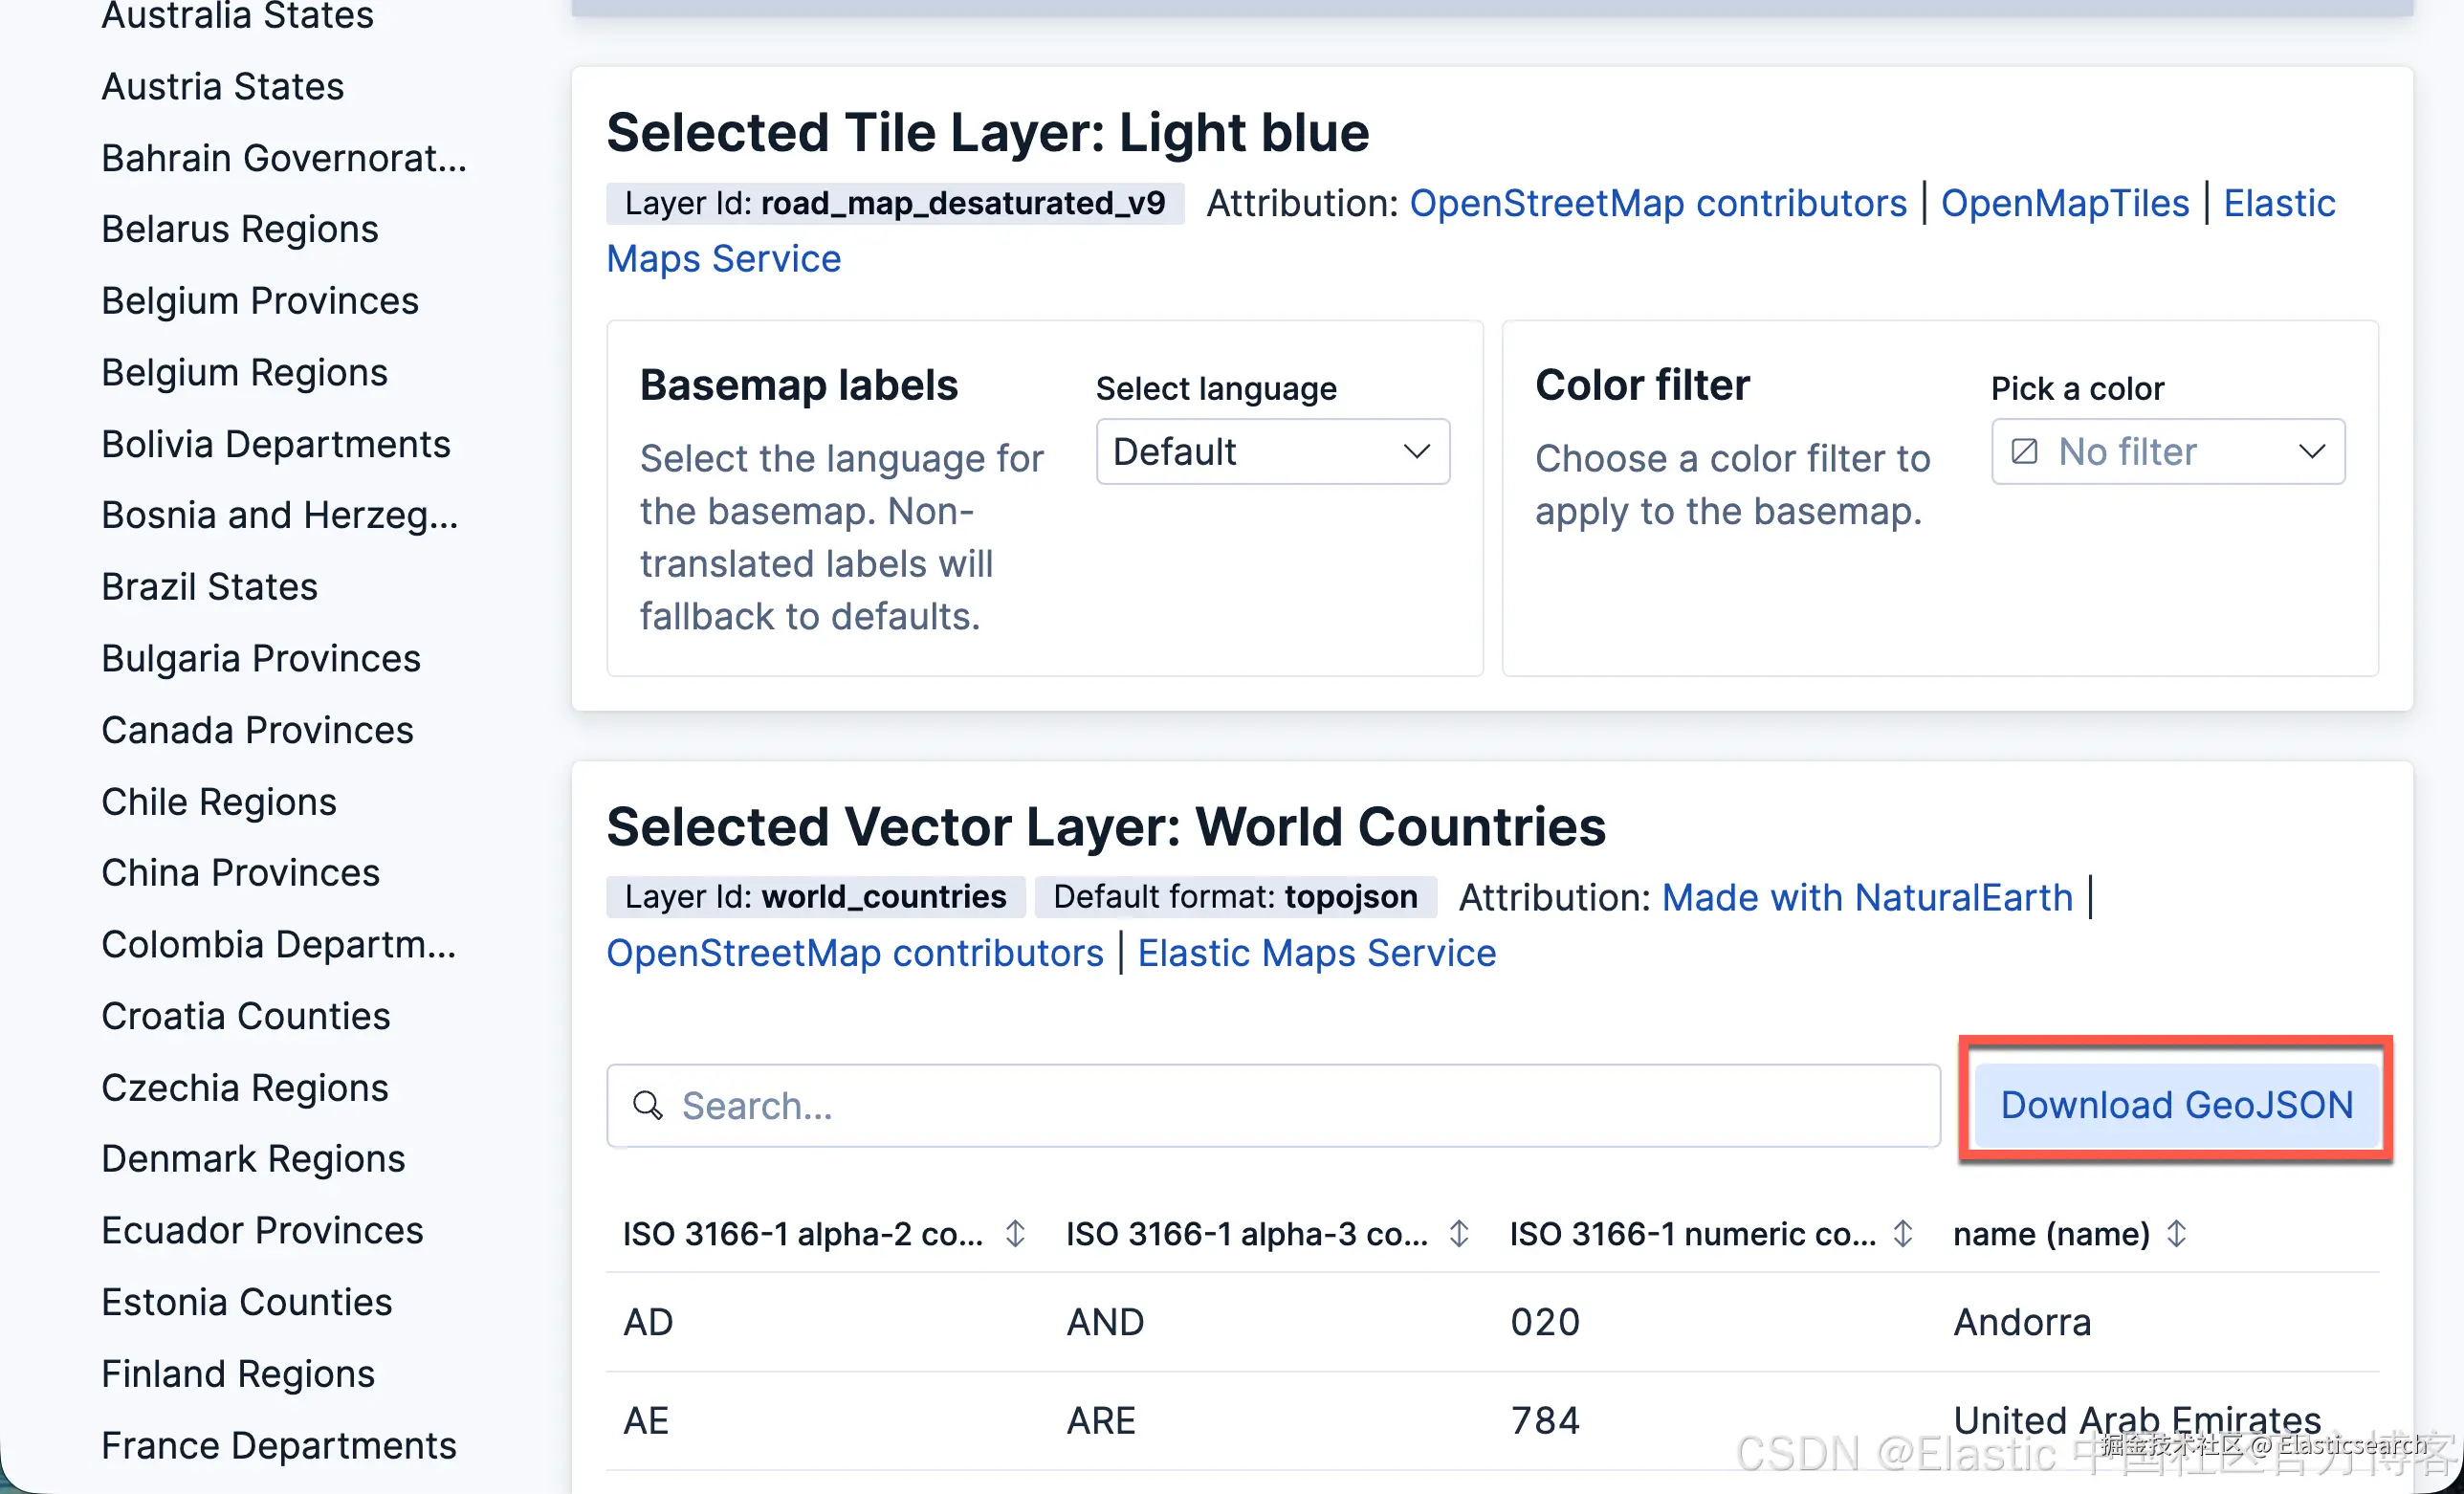The height and width of the screenshot is (1494, 2464).
Task: Open Made with NaturalEarth link
Action: coord(1867,897)
